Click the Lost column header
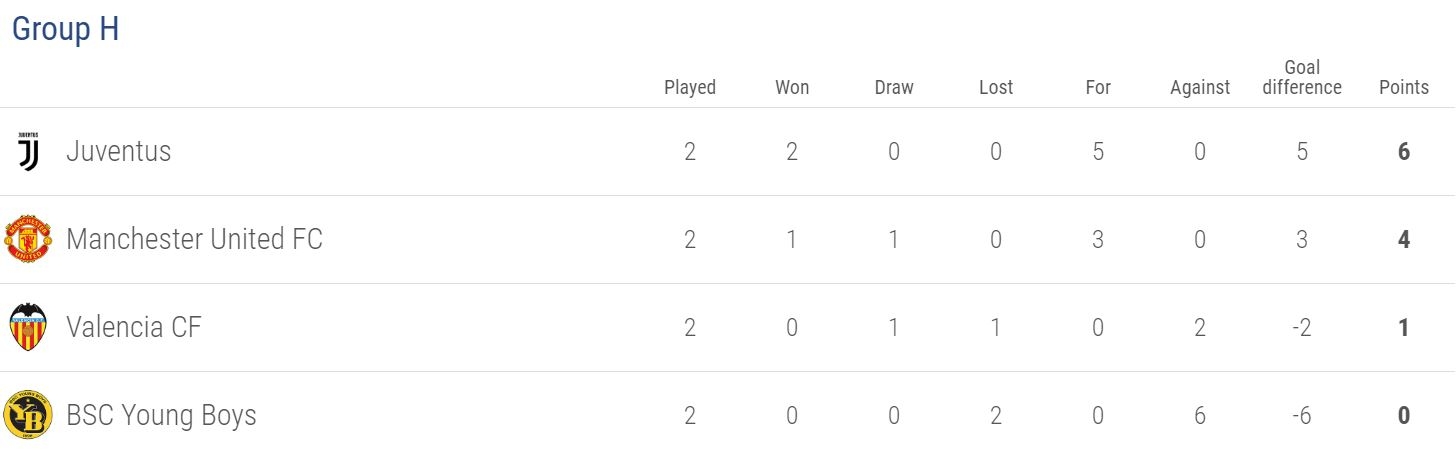1456x459 pixels. click(996, 87)
